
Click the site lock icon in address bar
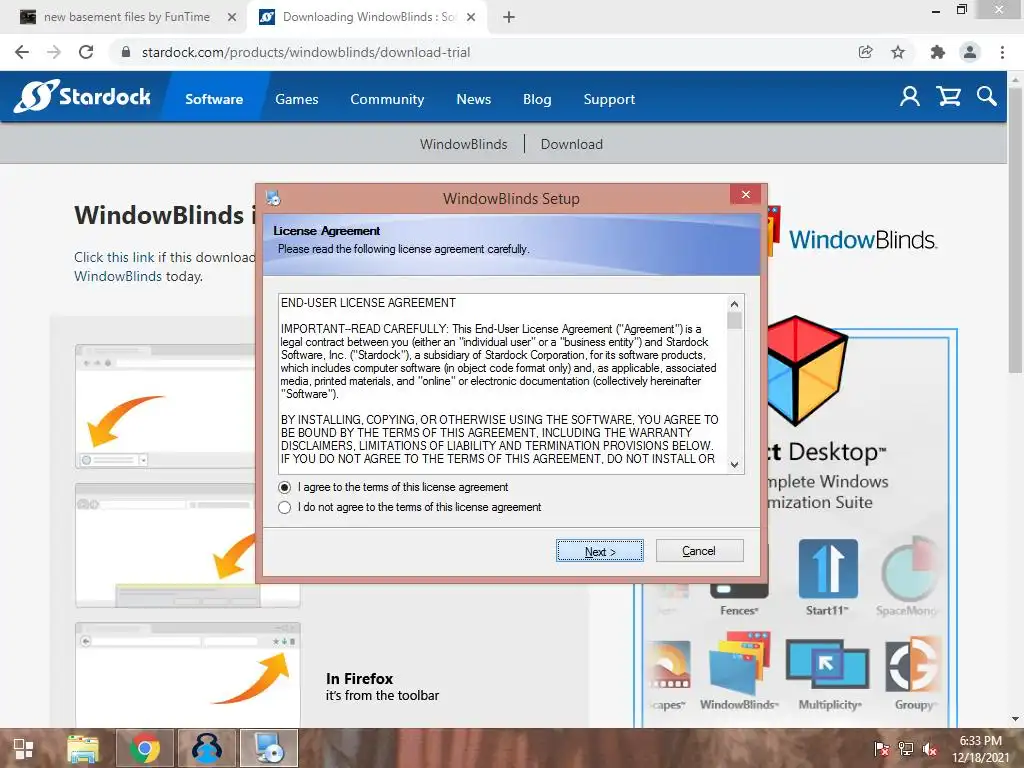pos(126,52)
